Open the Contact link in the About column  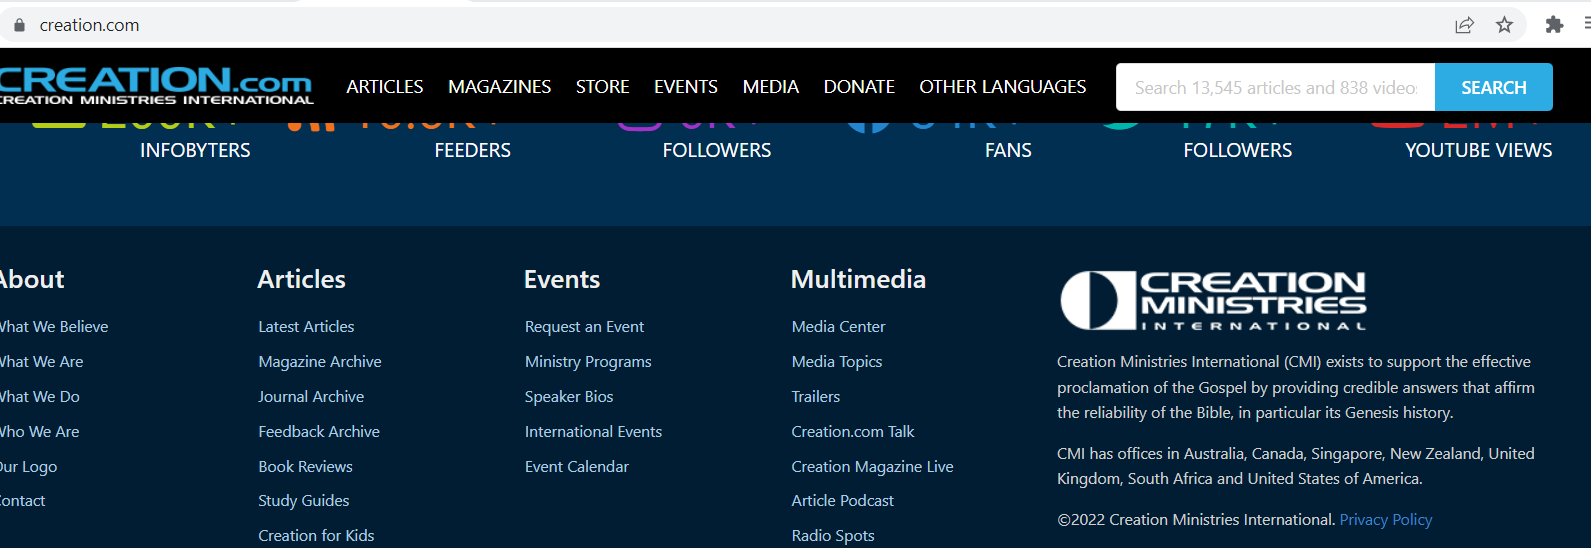click(22, 501)
